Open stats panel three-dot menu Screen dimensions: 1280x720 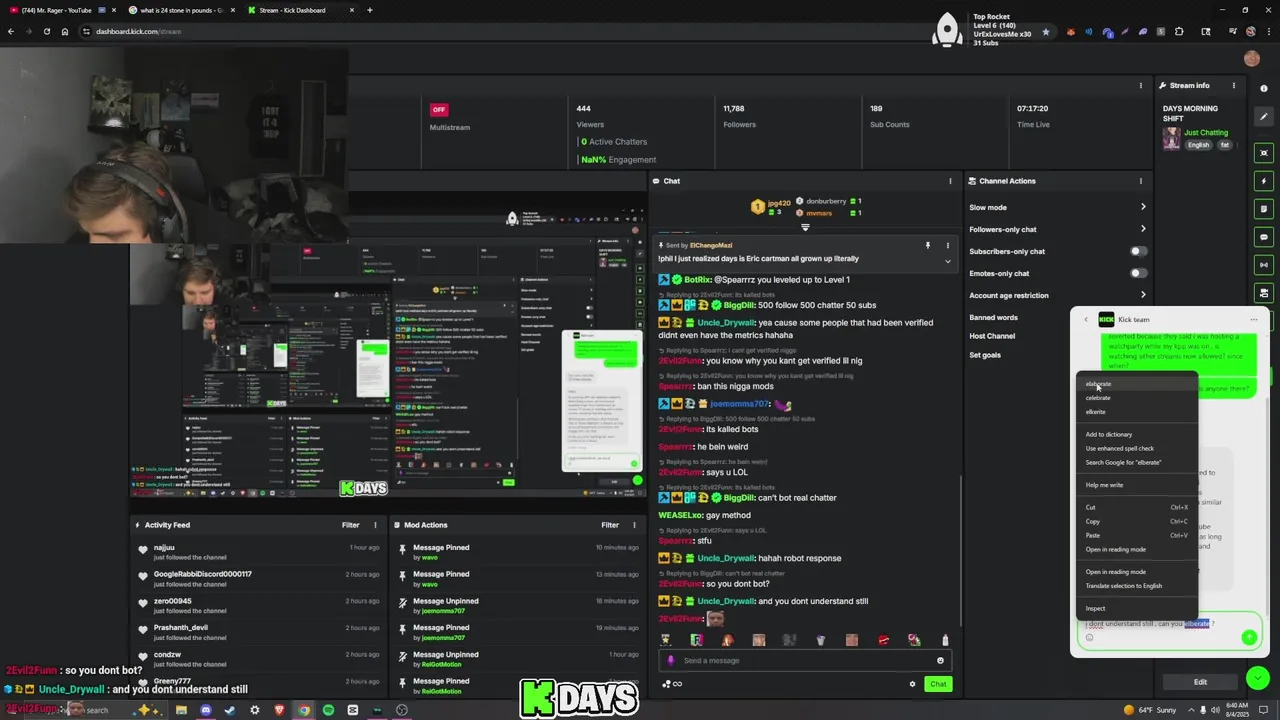pos(1140,86)
